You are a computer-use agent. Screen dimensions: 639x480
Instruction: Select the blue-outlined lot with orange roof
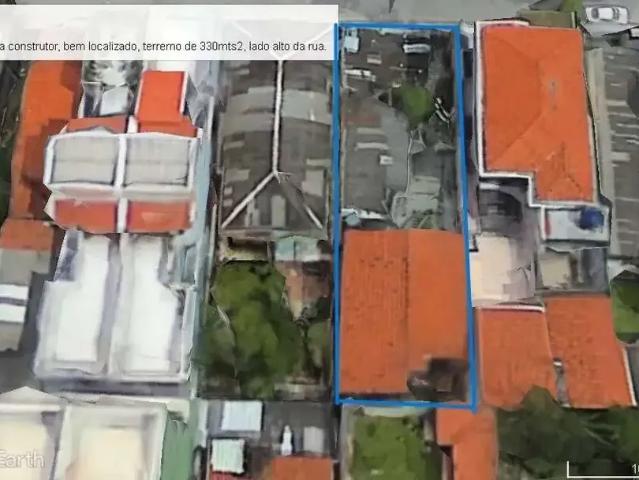[405, 215]
